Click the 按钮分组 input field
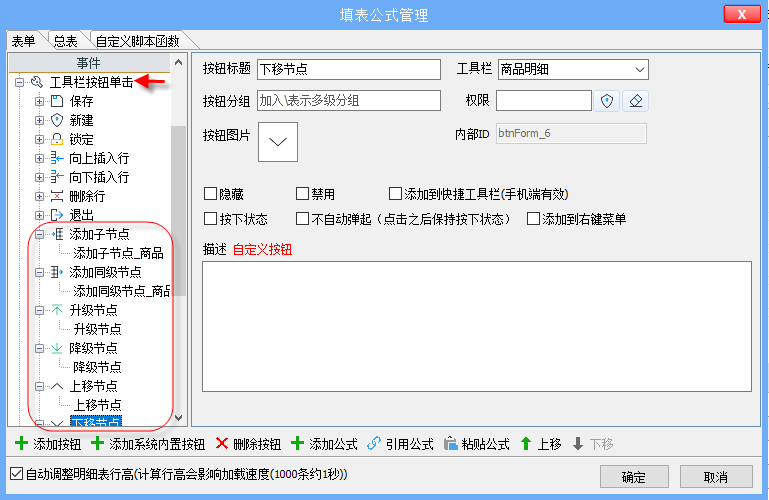 349,100
